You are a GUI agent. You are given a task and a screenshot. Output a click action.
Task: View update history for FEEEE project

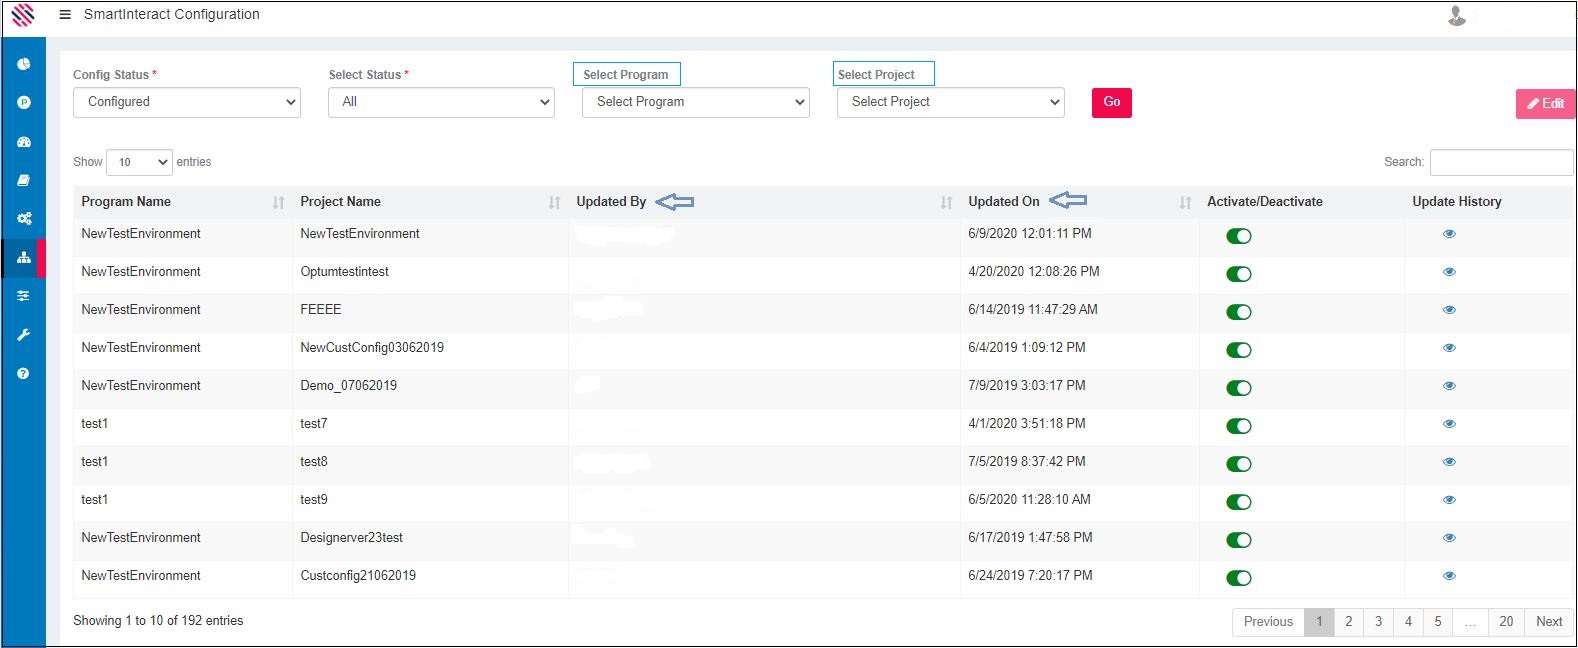[x=1449, y=310]
